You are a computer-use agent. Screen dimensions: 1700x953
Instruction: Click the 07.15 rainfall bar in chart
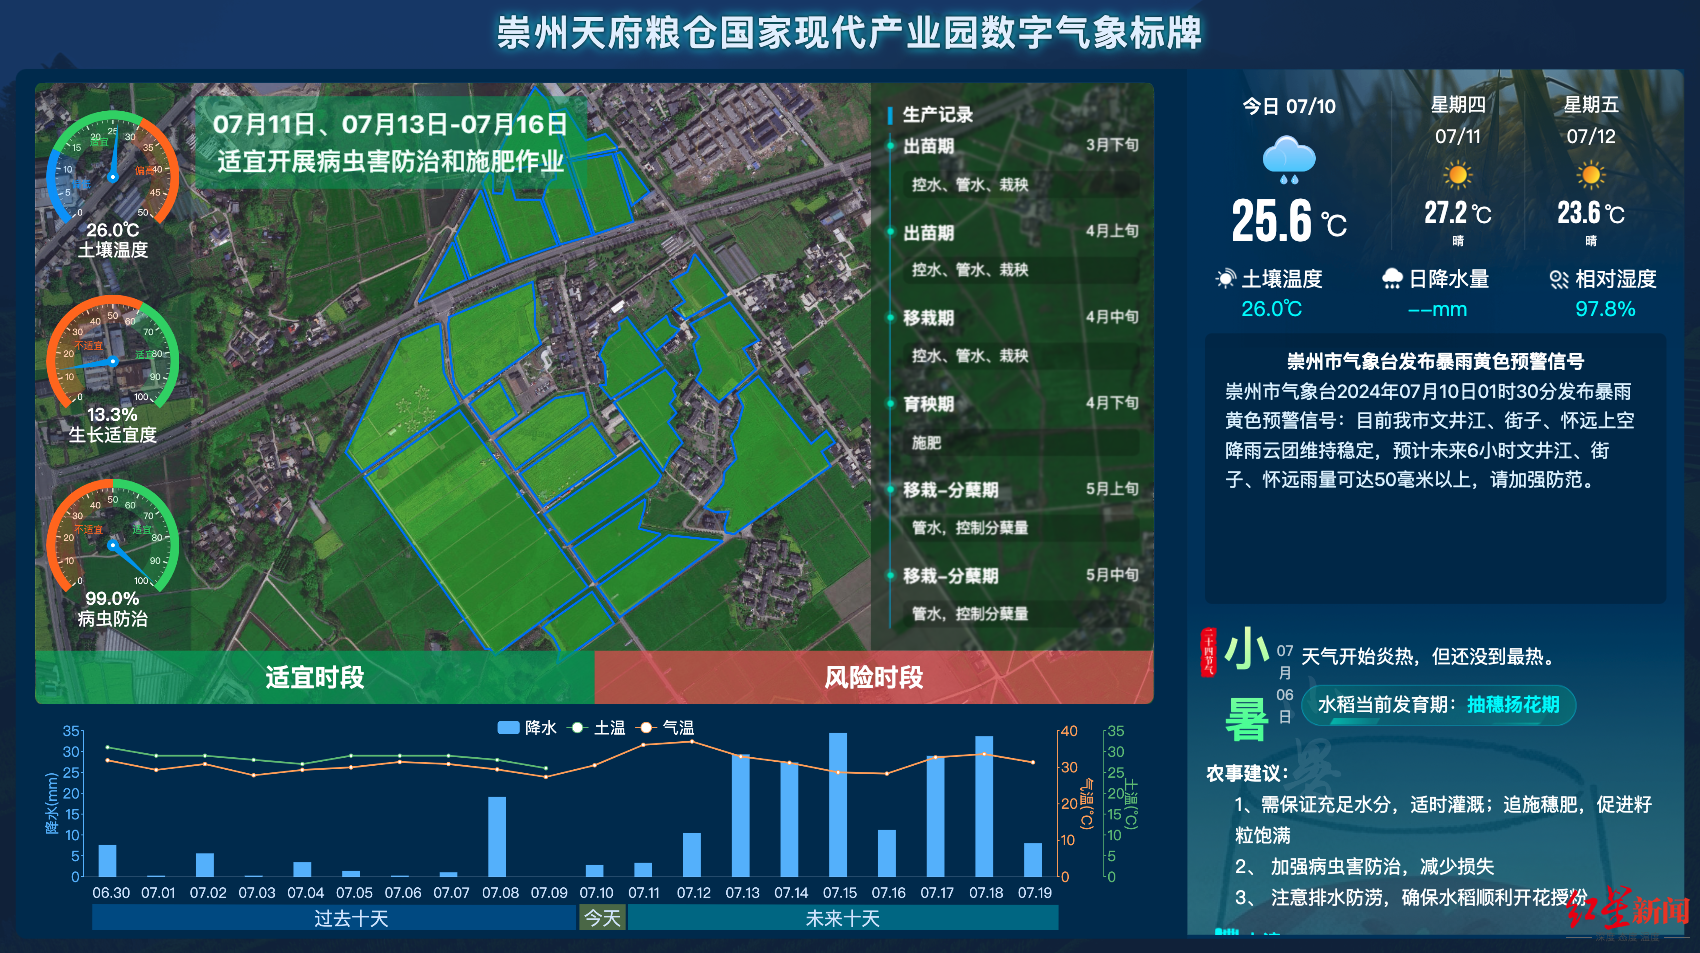tap(838, 805)
